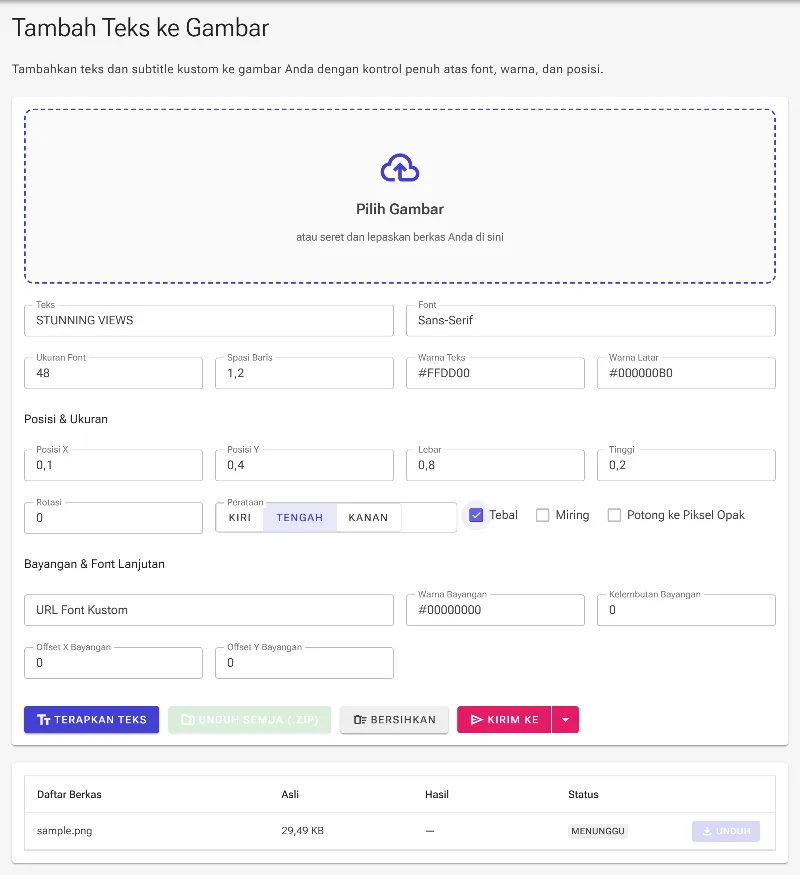
Task: Disable the Tebal bold checkbox
Action: (476, 515)
